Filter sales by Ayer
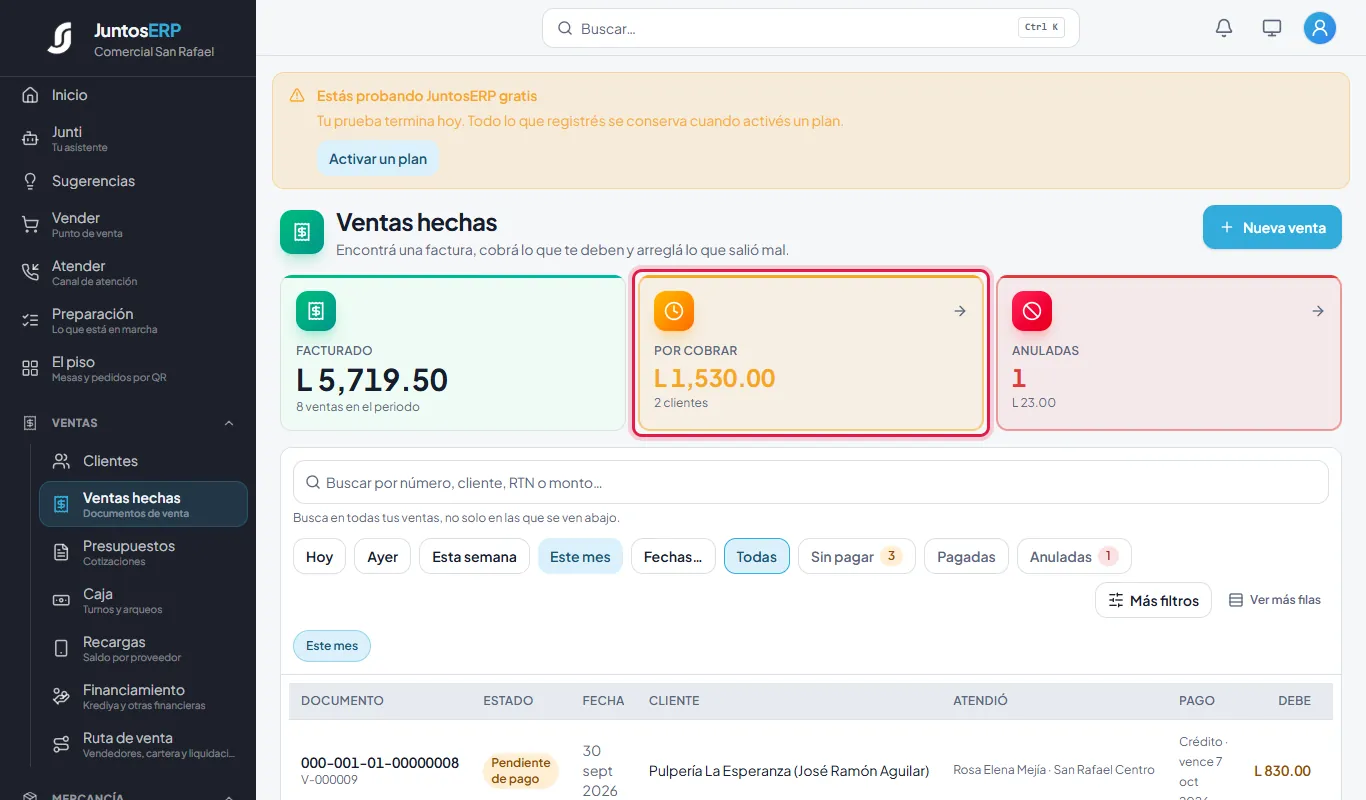This screenshot has height=800, width=1366. (382, 556)
